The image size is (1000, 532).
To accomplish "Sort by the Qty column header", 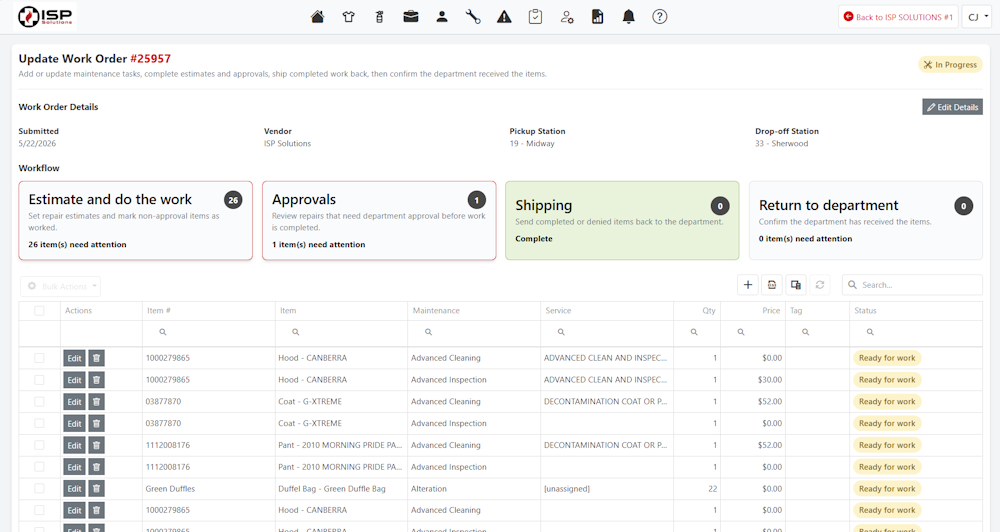I will point(709,311).
